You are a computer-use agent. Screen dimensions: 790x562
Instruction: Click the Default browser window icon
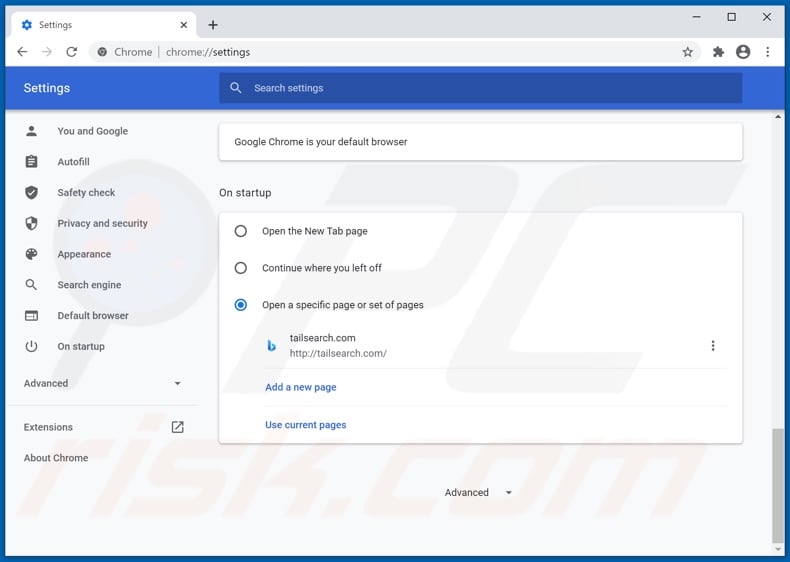click(31, 316)
